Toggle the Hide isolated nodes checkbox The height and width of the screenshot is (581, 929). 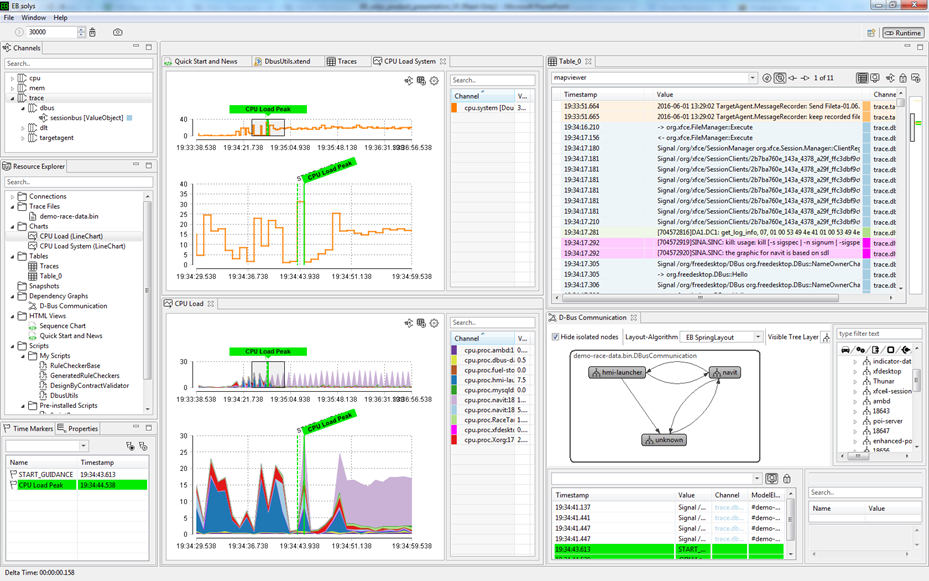(555, 337)
